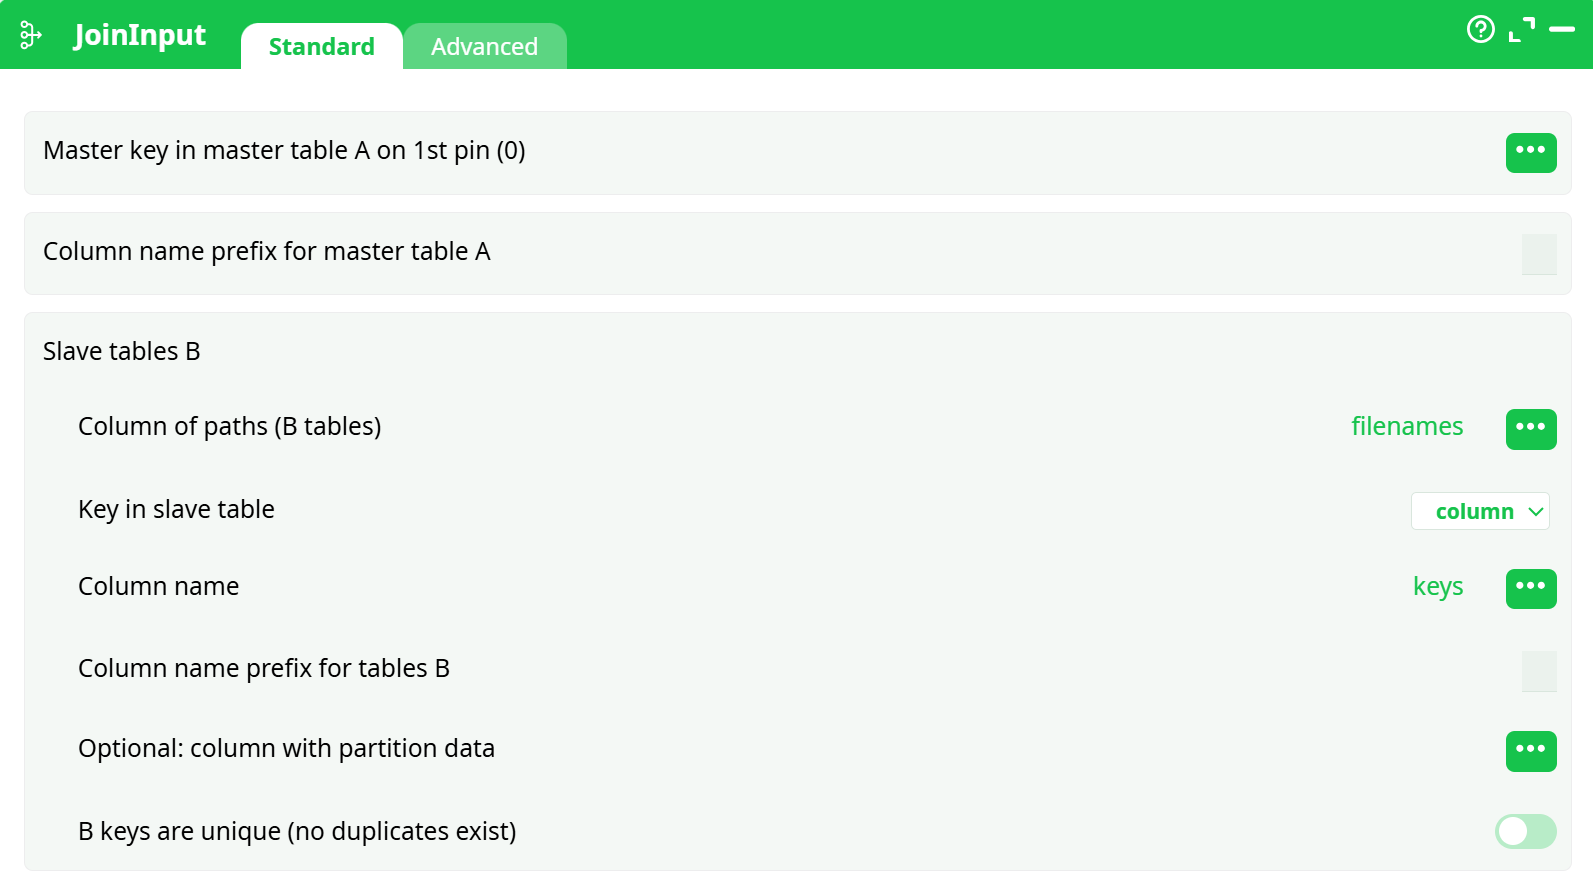
Task: Click prefix field for tables B
Action: point(1538,671)
